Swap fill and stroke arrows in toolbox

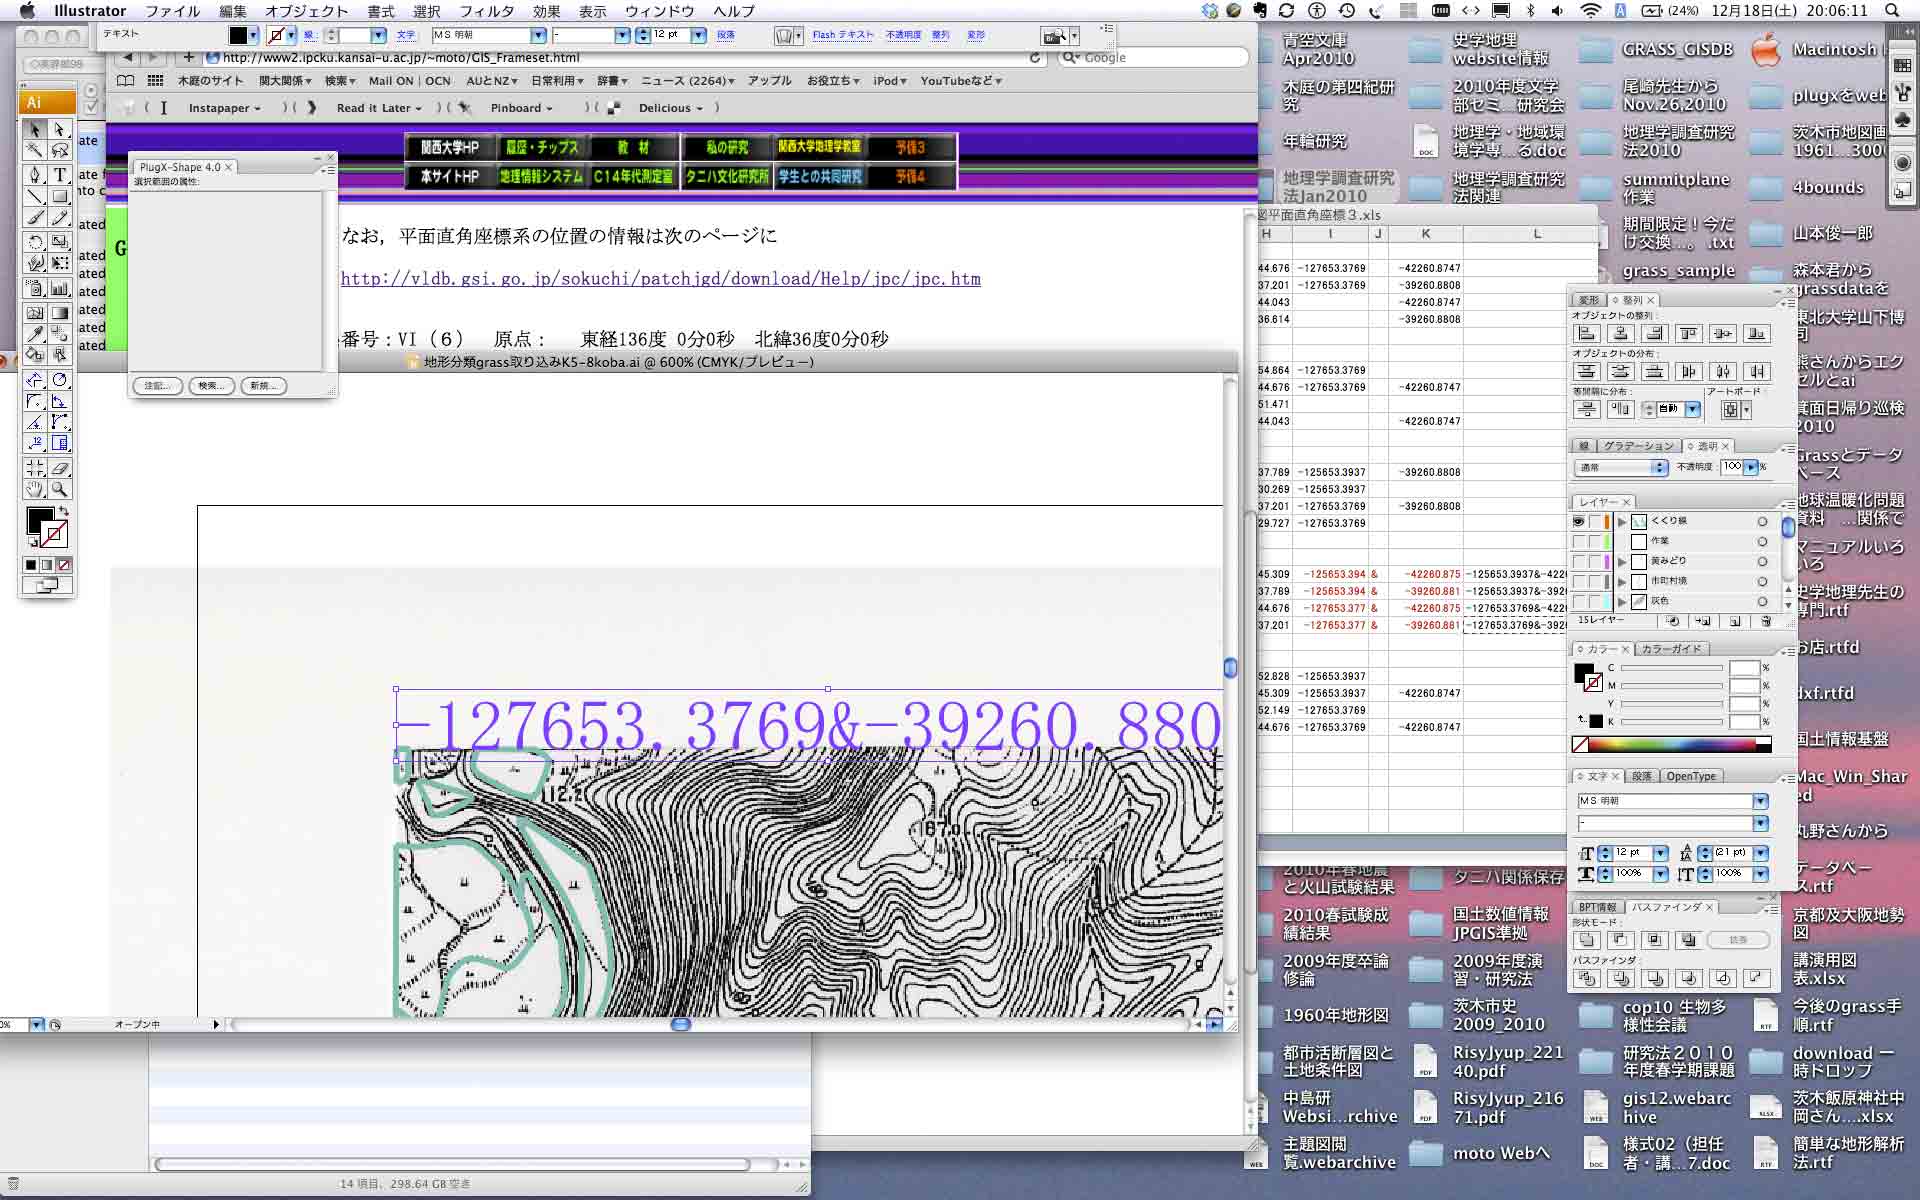click(x=63, y=511)
